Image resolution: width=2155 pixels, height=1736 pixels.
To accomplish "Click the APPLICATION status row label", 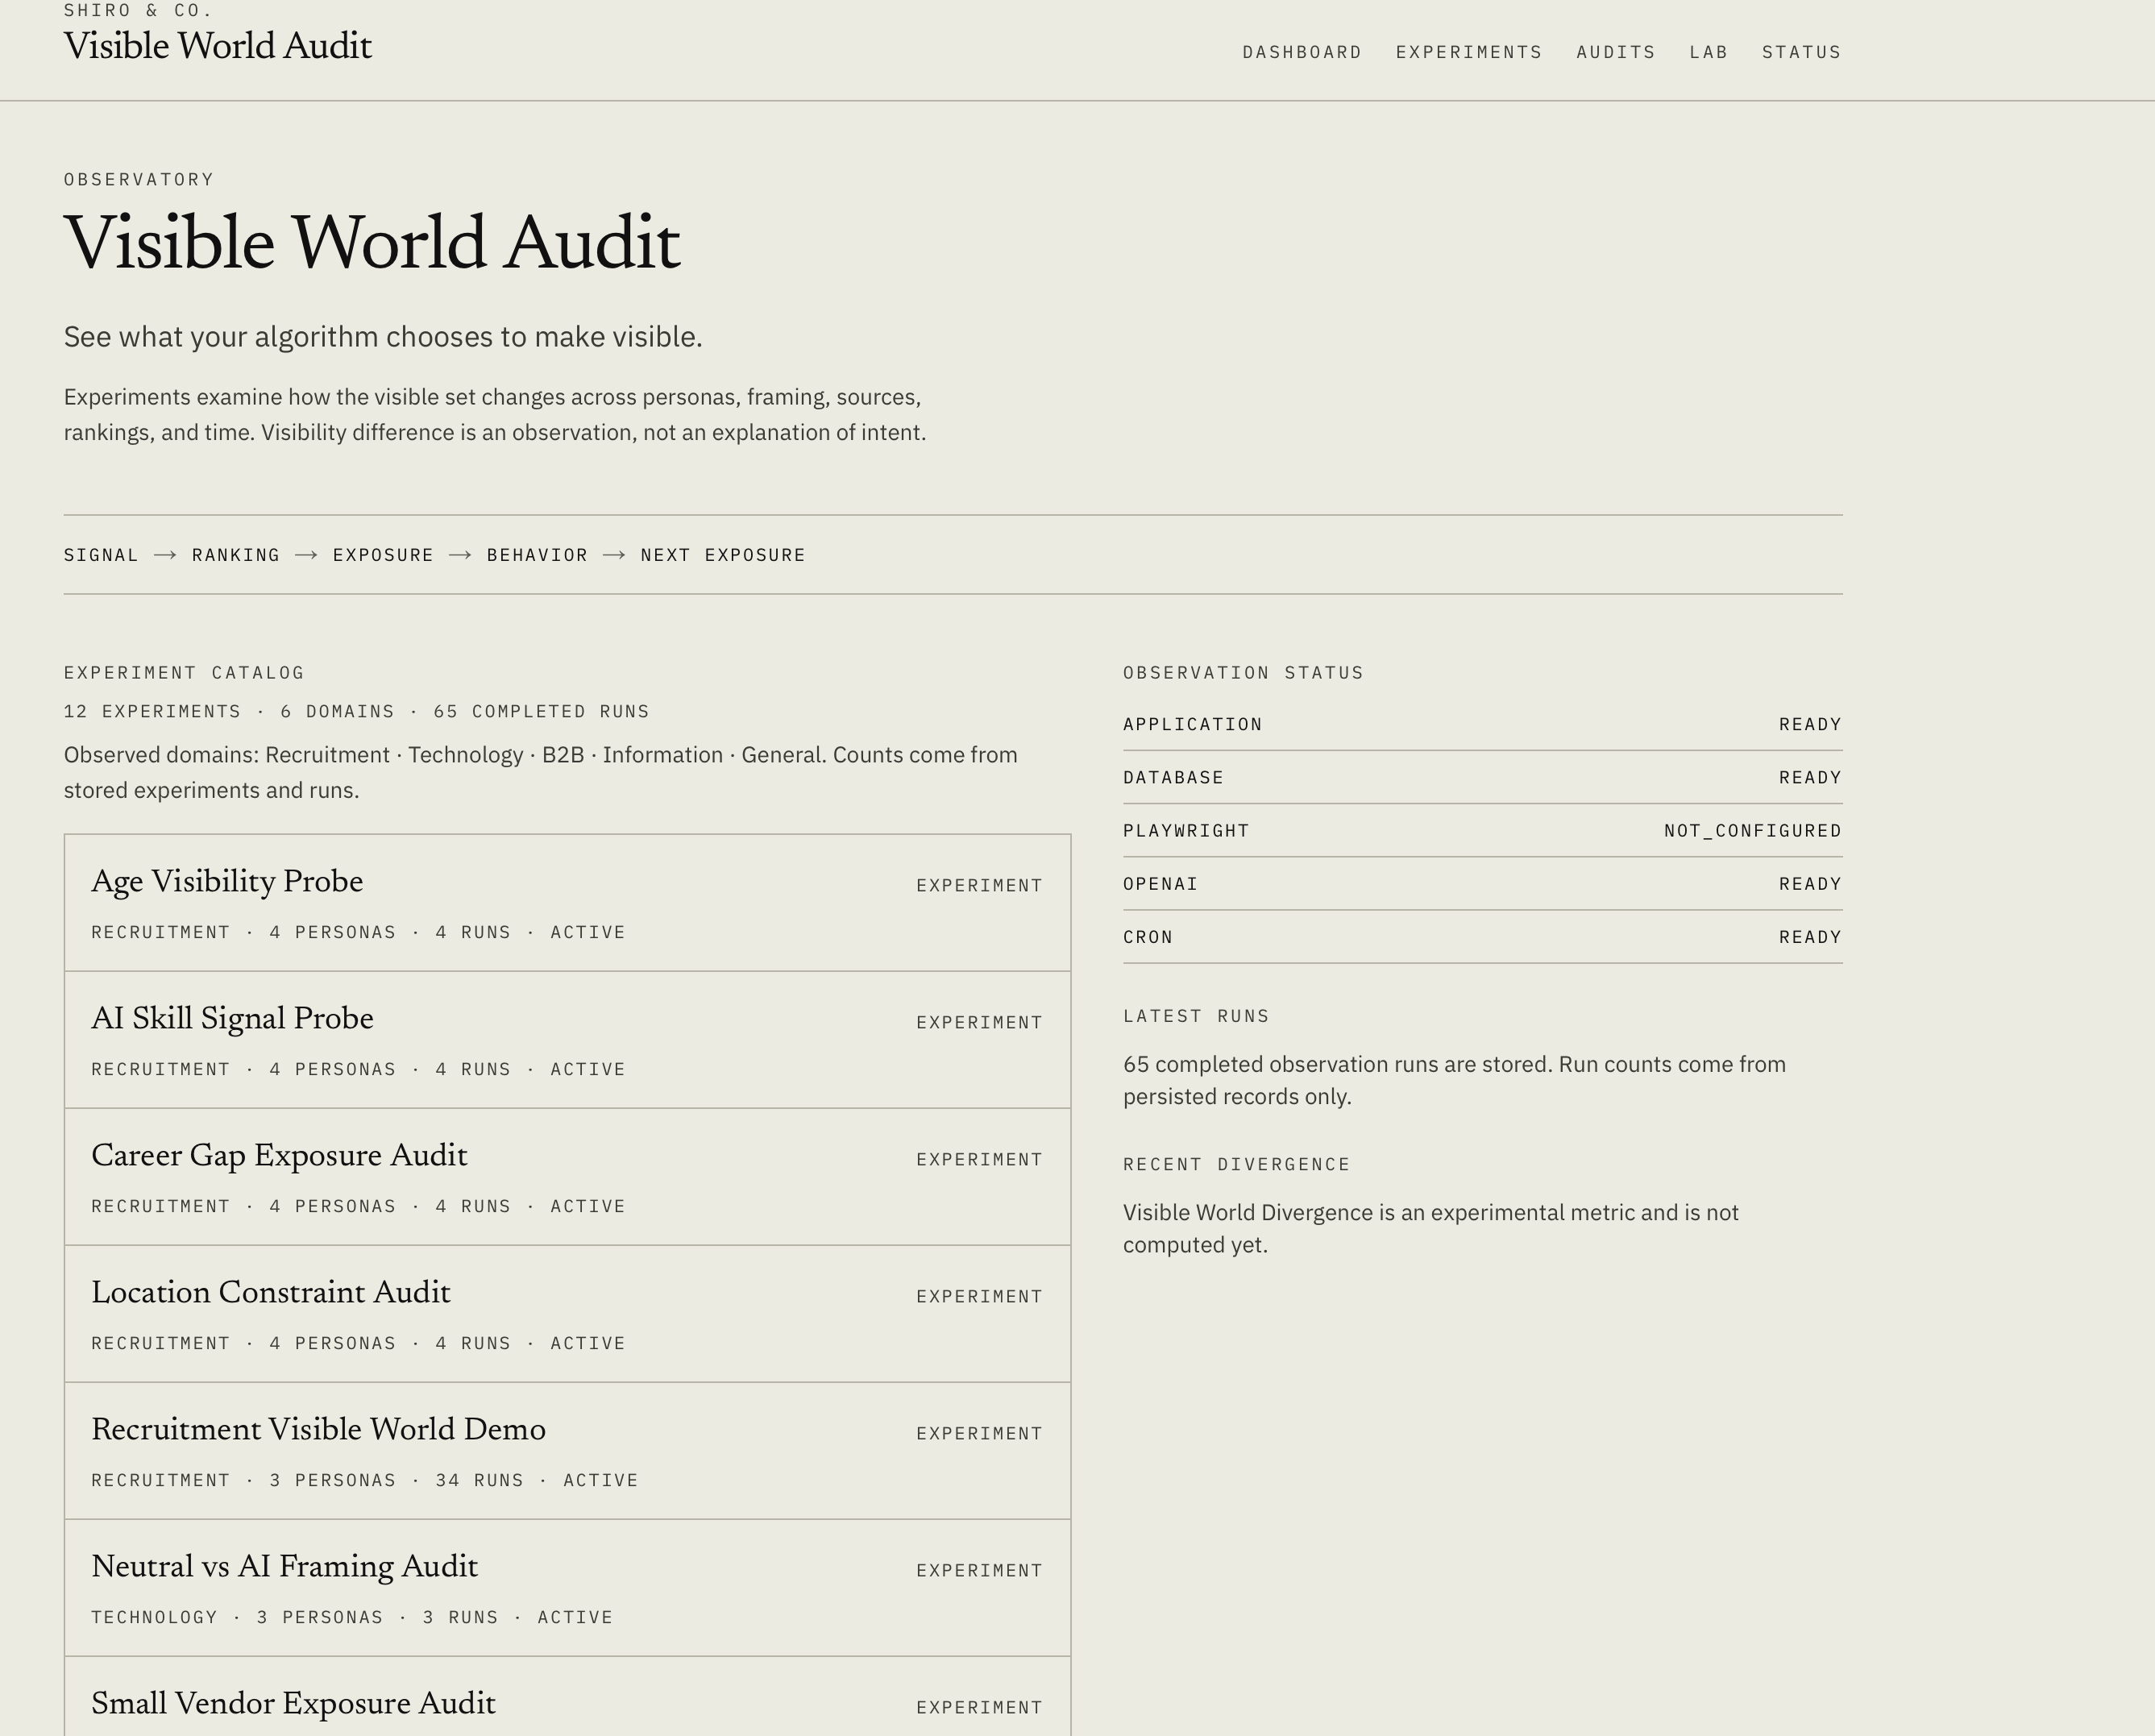I will pyautogui.click(x=1192, y=724).
